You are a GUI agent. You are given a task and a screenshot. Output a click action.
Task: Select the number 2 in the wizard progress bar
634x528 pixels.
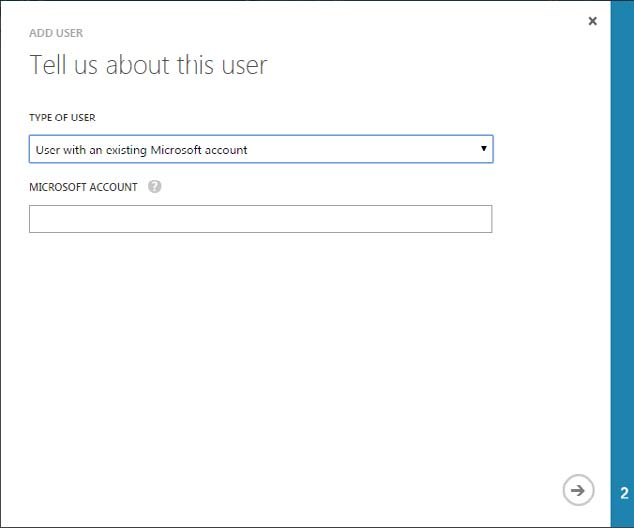click(x=623, y=493)
